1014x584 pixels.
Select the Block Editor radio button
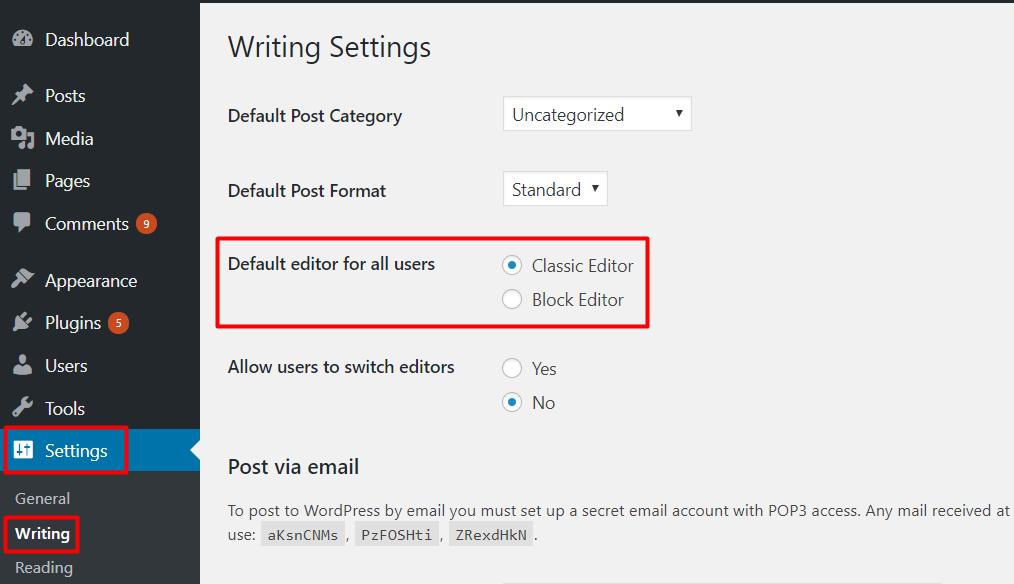click(512, 299)
